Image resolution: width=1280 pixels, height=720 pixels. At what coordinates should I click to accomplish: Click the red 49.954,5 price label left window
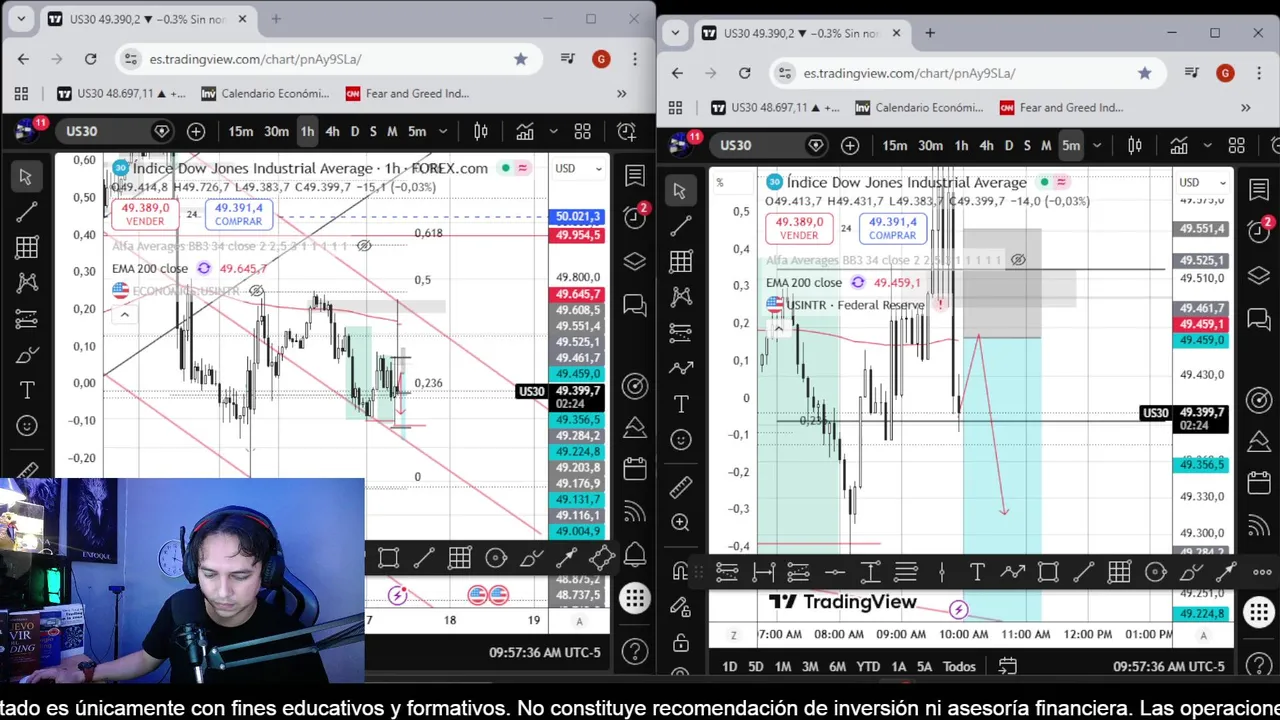(577, 235)
